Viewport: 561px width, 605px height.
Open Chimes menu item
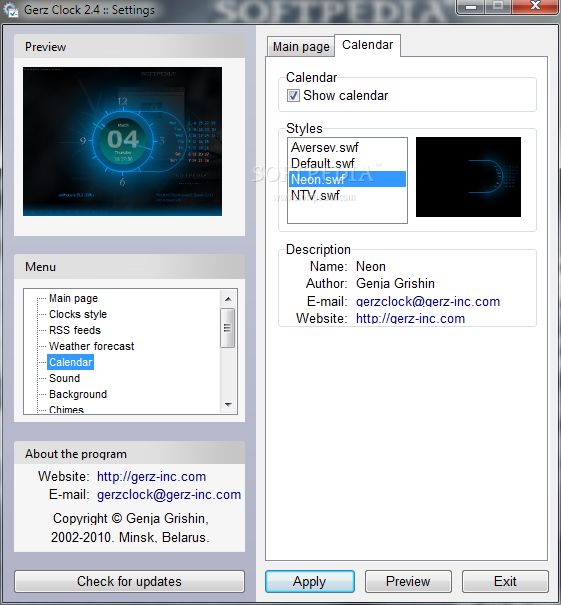[66, 409]
